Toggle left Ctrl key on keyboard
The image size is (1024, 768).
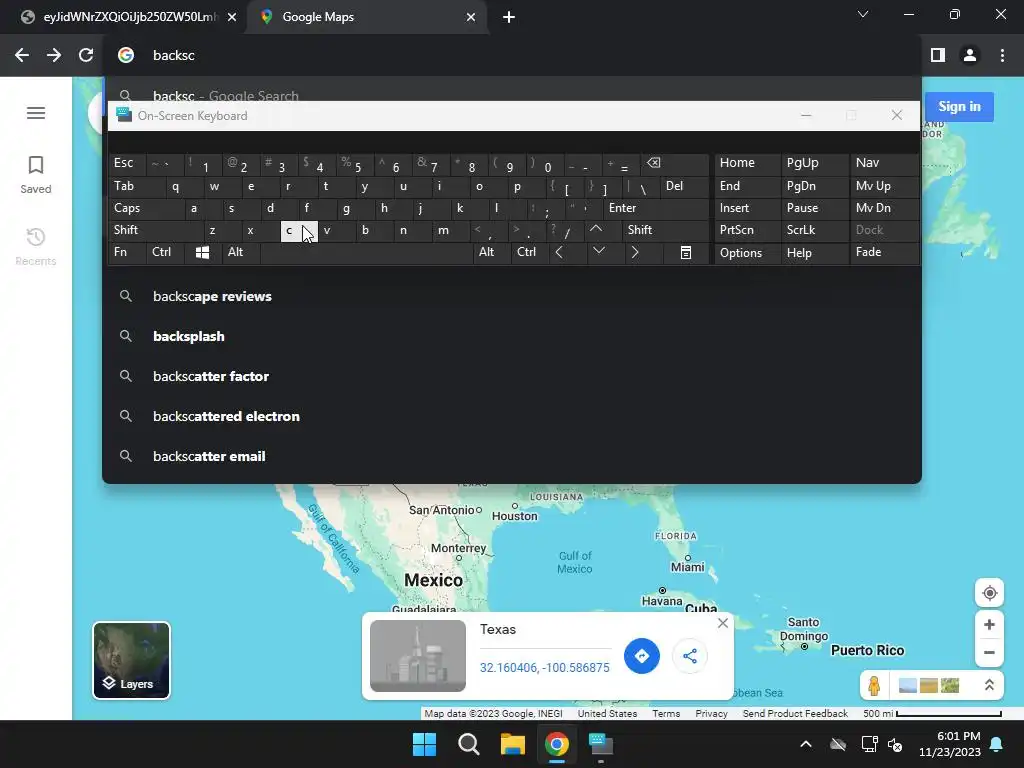click(x=165, y=252)
